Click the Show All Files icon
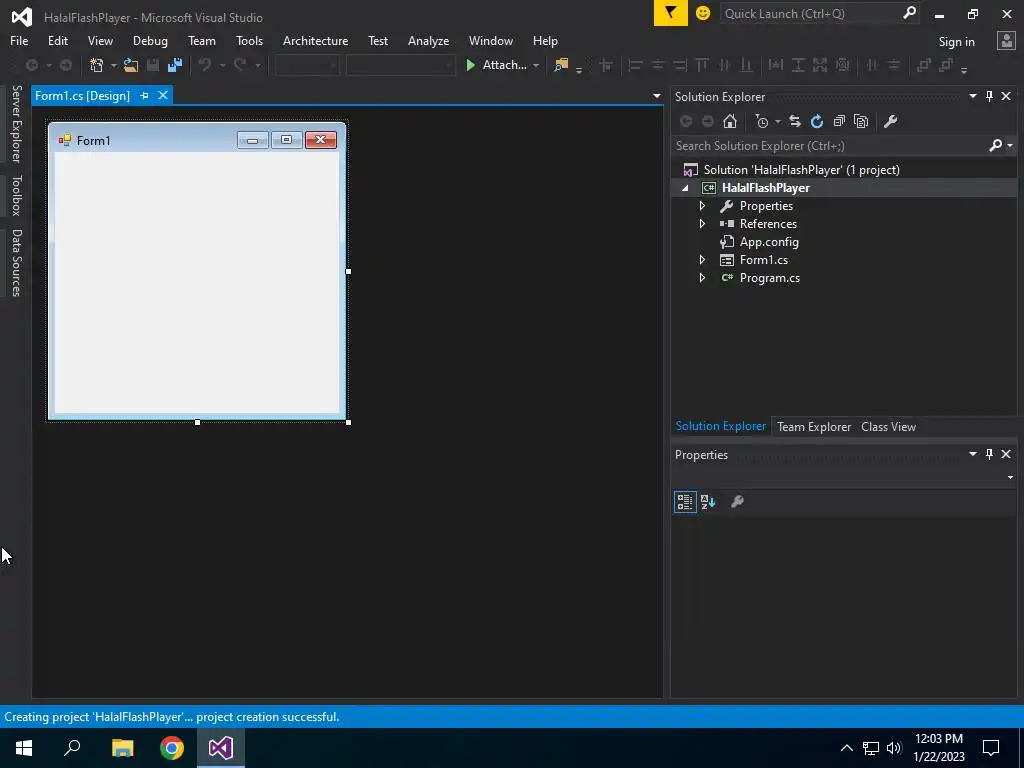This screenshot has height=768, width=1024. 861,121
